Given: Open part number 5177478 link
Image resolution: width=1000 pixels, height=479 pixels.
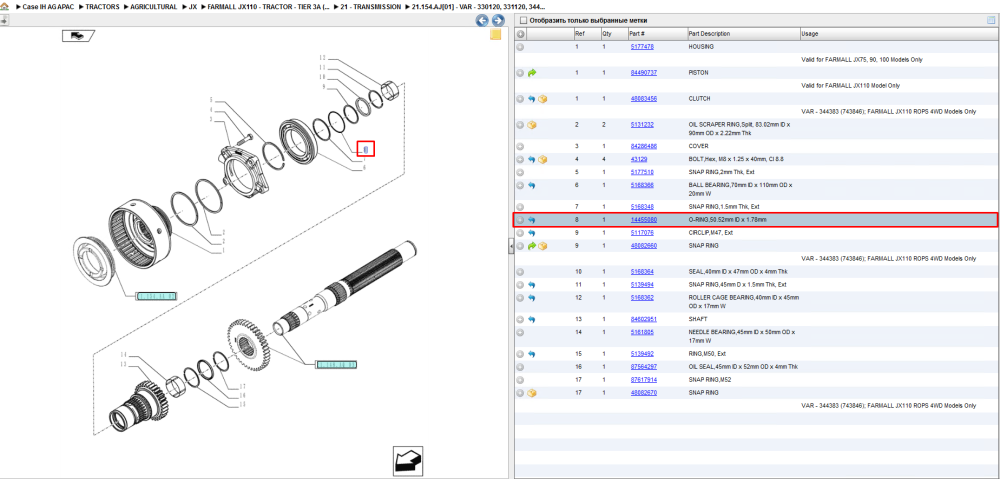Looking at the screenshot, I should click(x=642, y=47).
